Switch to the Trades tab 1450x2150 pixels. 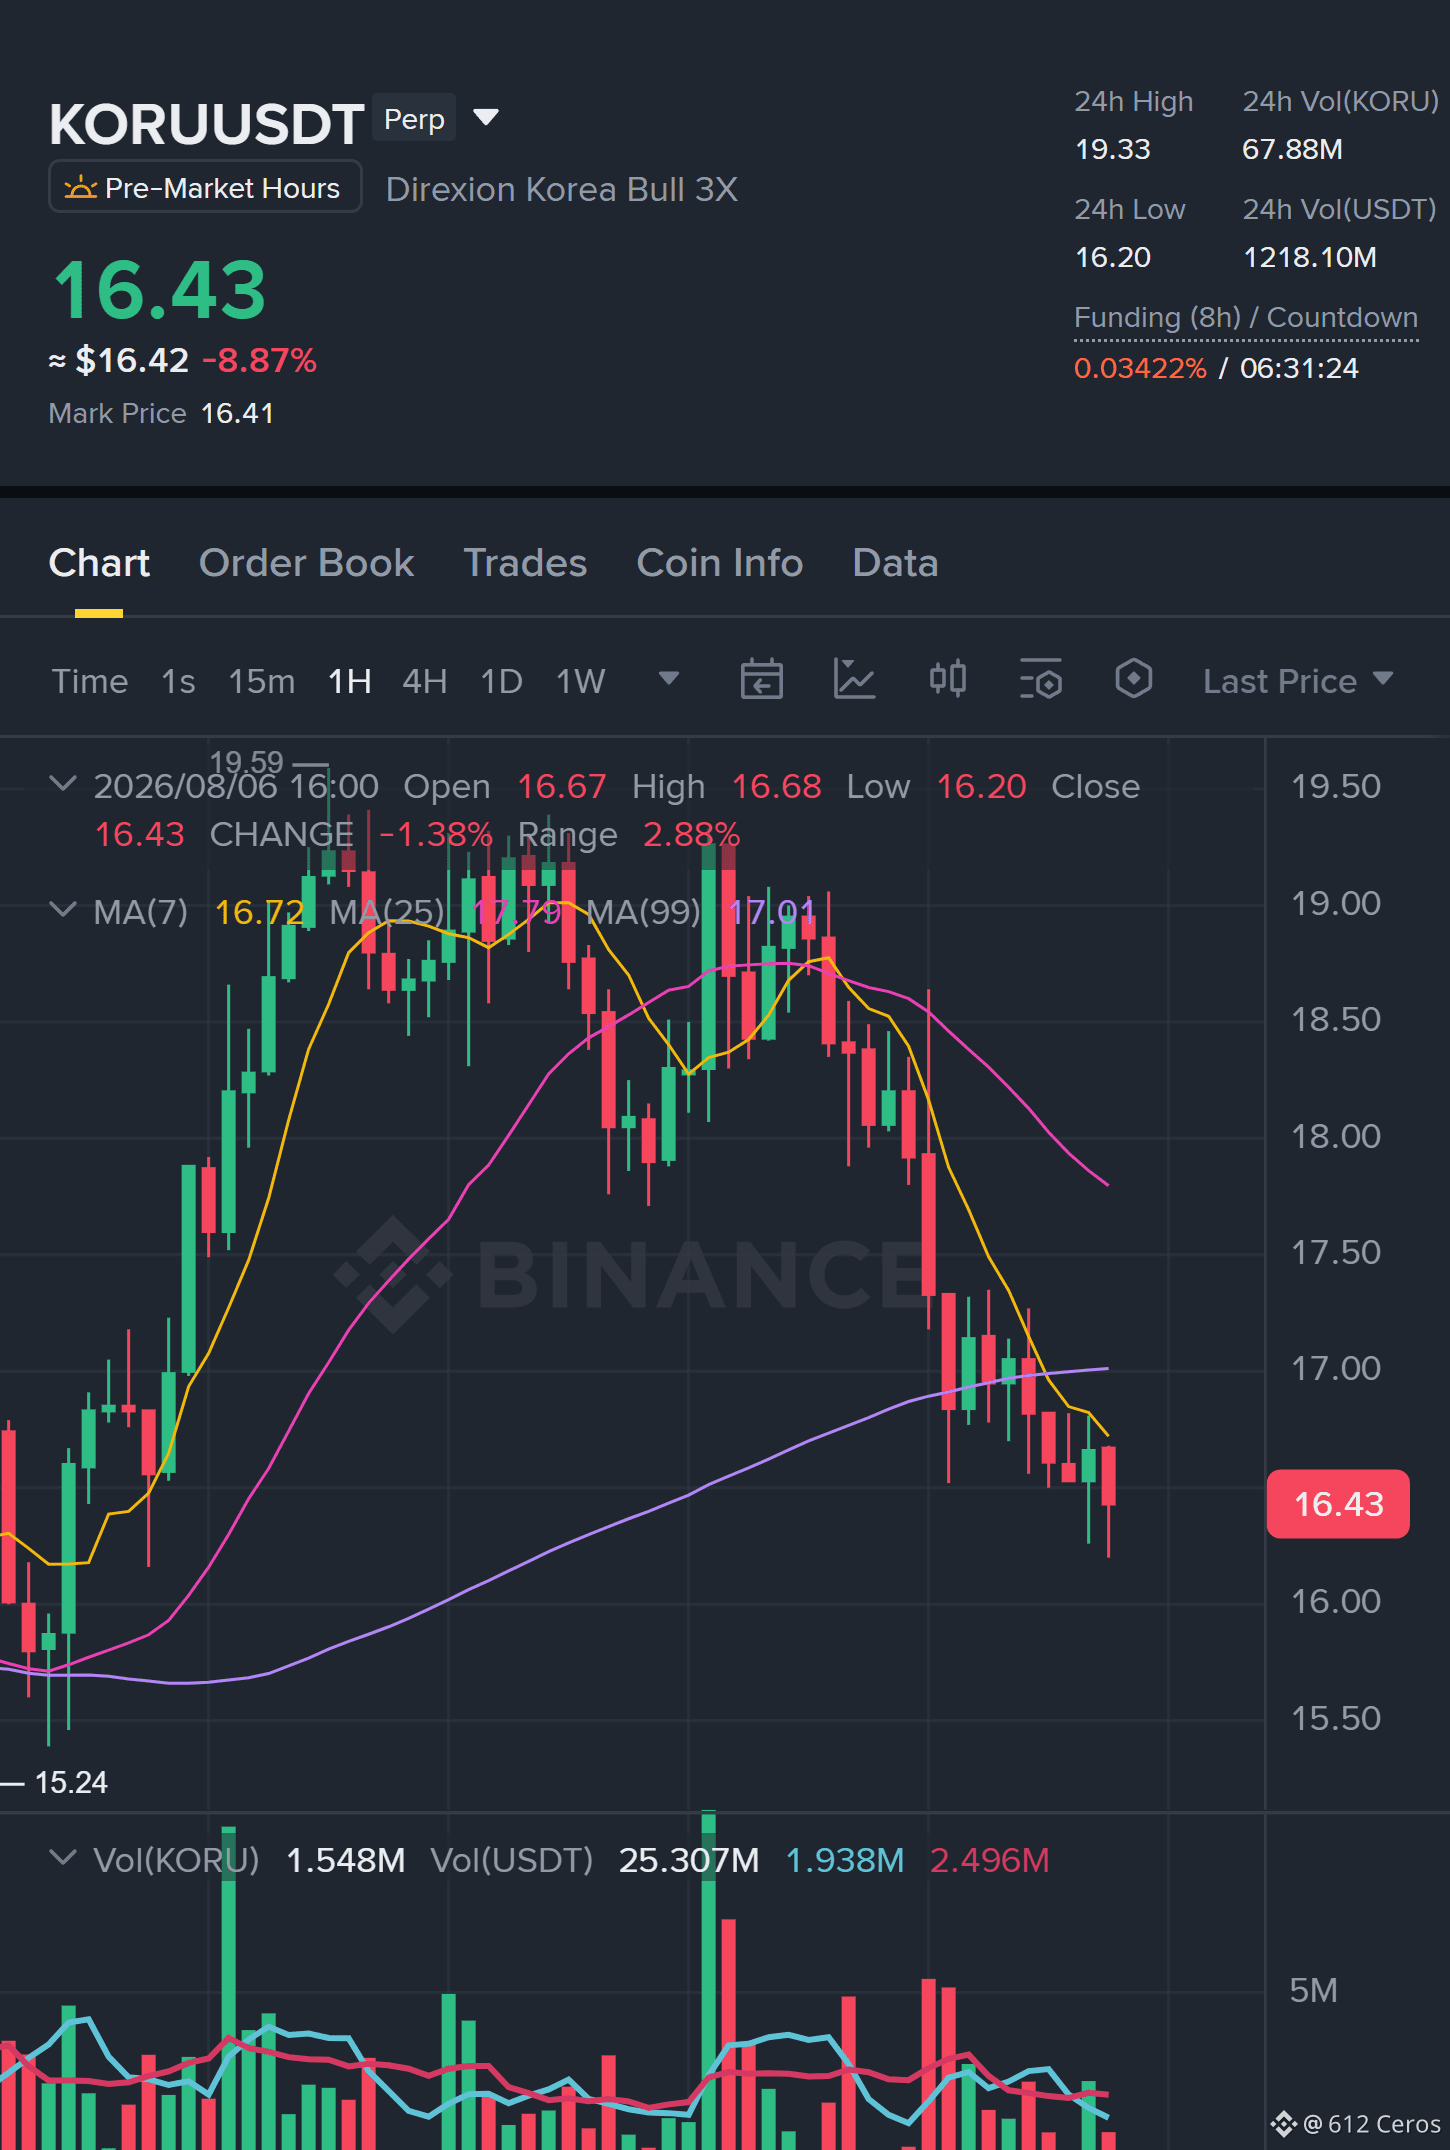525,563
